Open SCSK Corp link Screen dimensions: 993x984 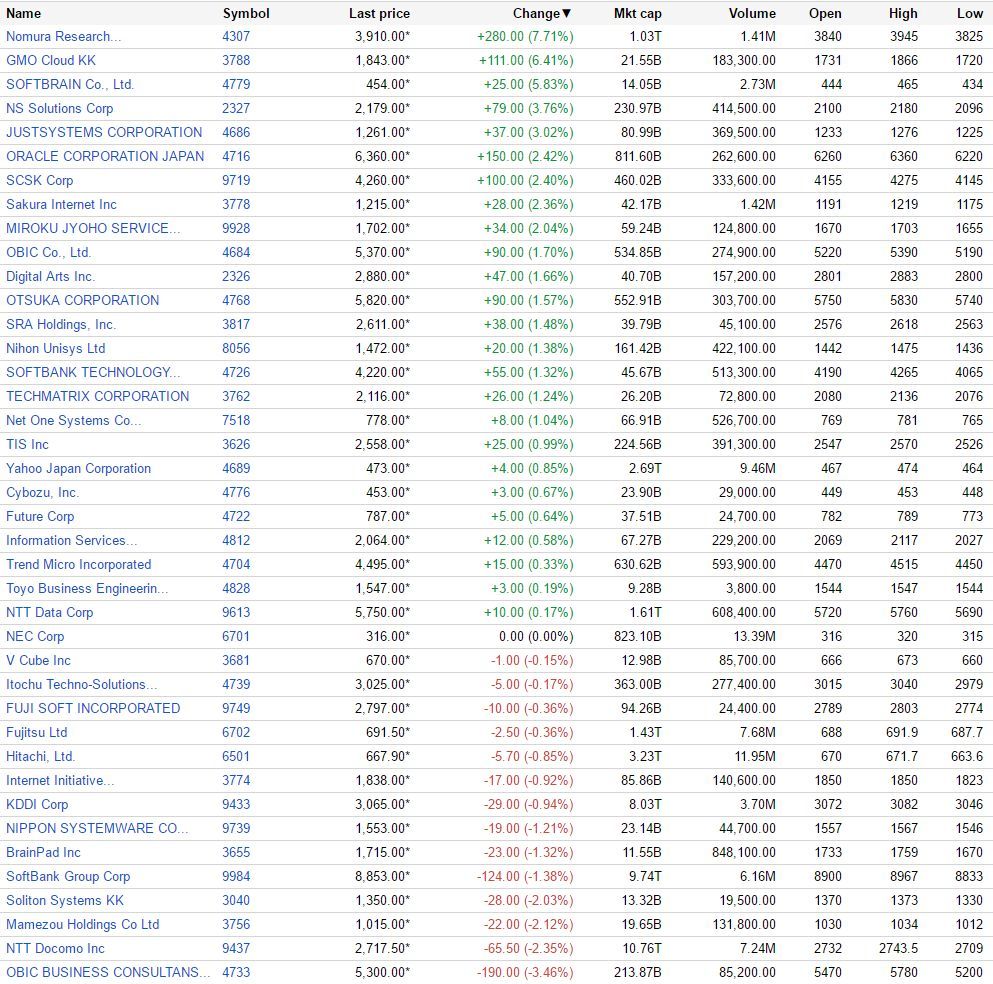click(x=40, y=180)
